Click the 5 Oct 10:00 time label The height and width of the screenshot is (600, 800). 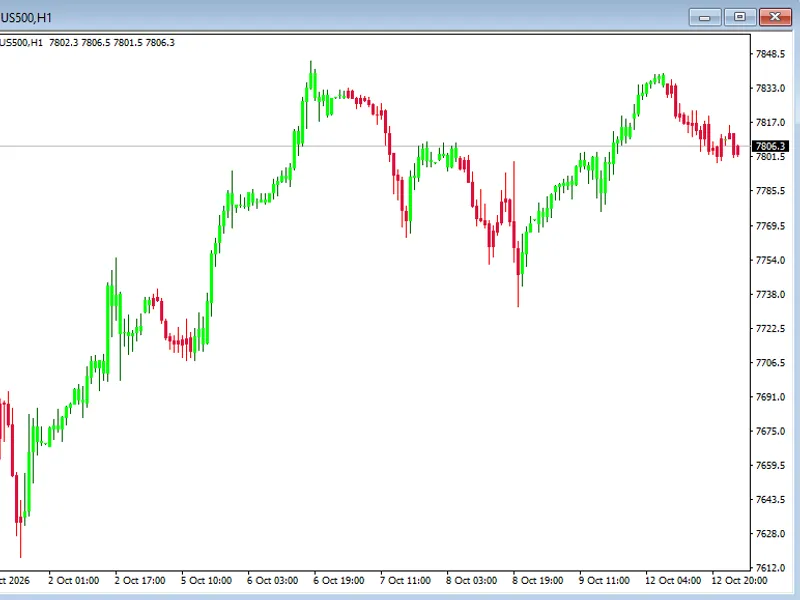click(x=206, y=581)
